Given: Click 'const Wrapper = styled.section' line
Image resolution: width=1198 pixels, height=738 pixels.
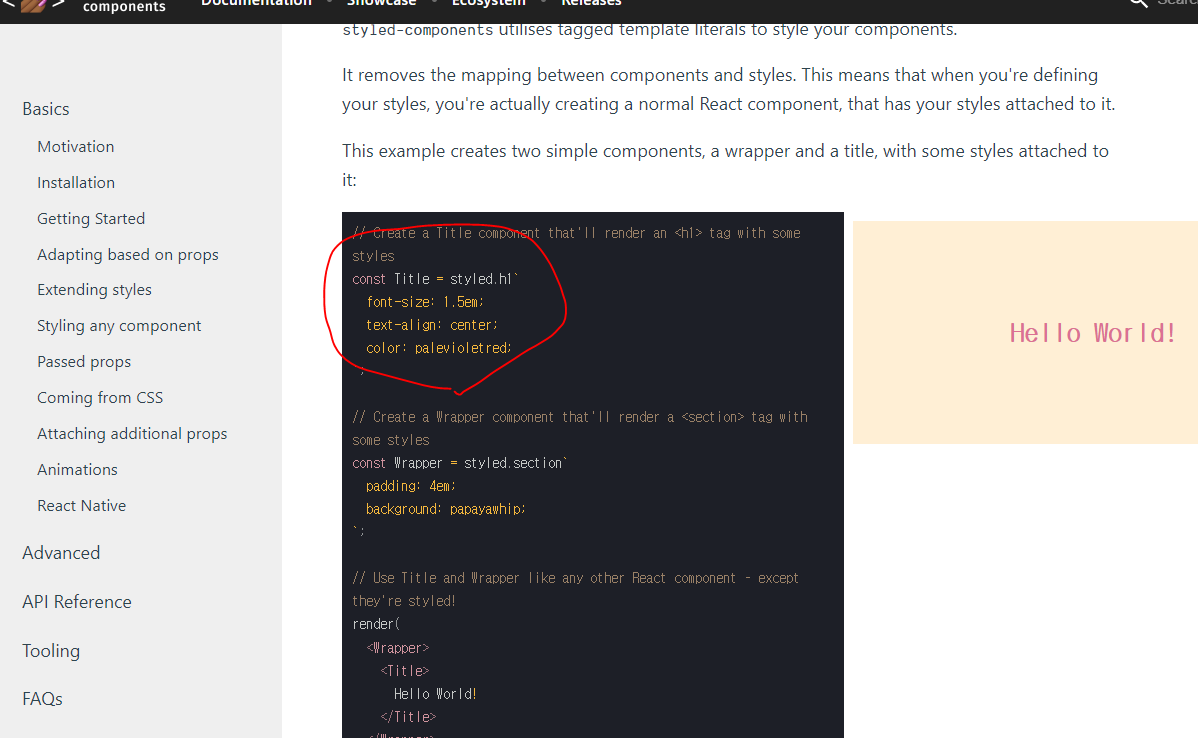Looking at the screenshot, I should 459,463.
